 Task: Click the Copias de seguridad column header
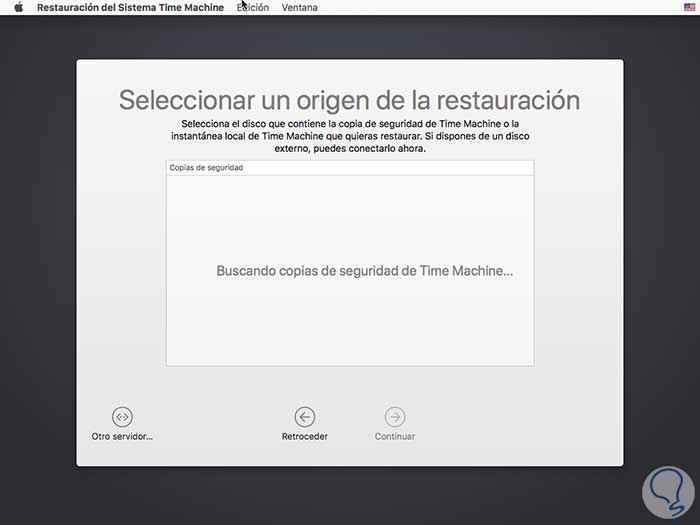click(350, 168)
